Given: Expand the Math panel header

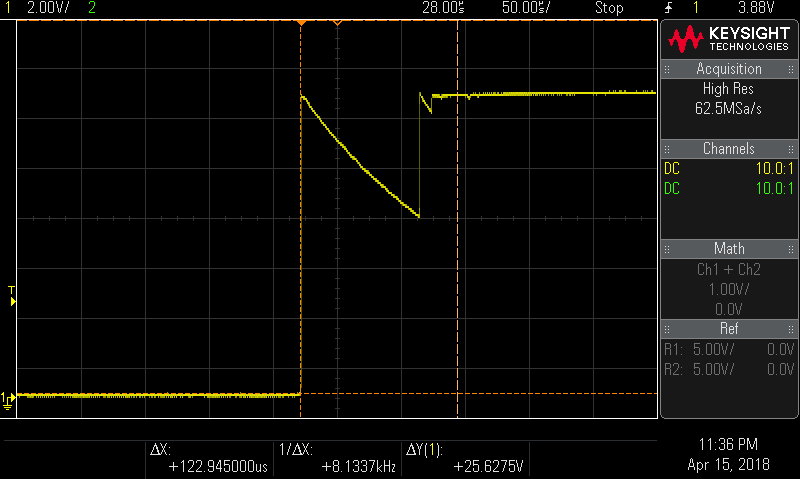Looking at the screenshot, I should pos(729,248).
